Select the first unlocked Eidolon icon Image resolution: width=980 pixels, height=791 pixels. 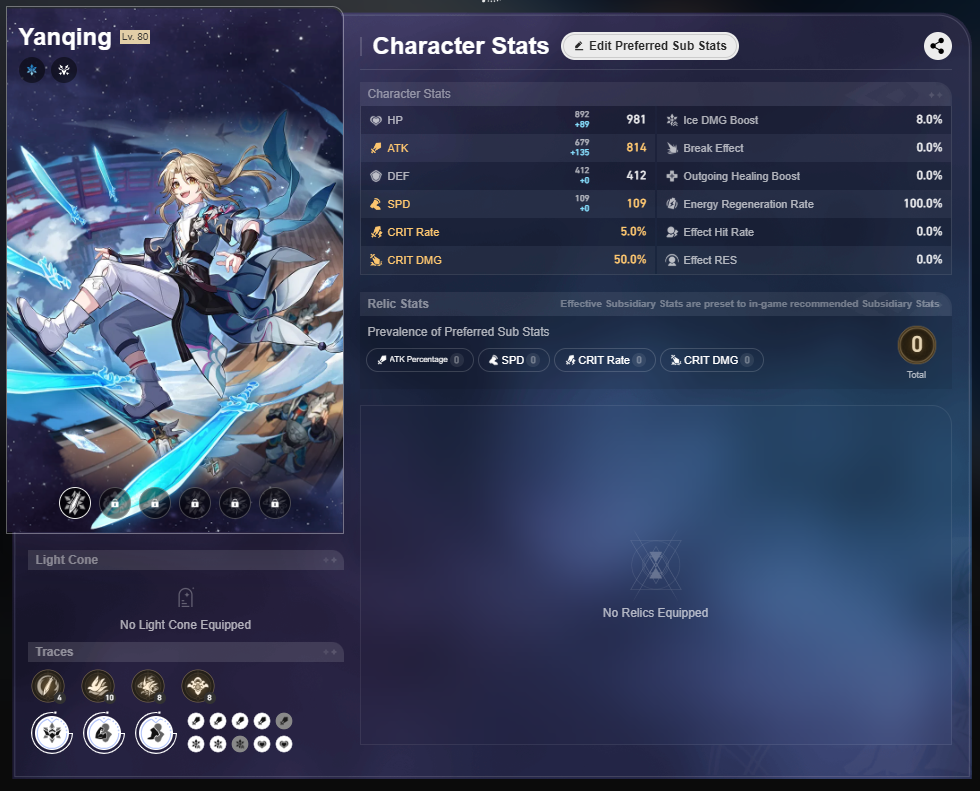pyautogui.click(x=75, y=503)
